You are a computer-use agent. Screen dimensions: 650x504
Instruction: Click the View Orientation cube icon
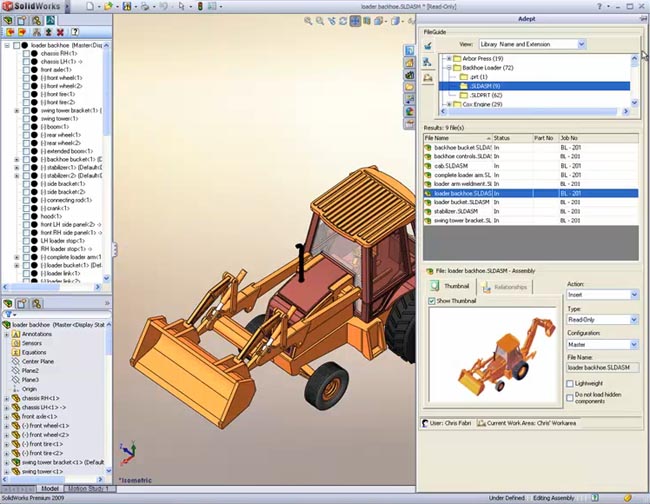click(x=378, y=21)
